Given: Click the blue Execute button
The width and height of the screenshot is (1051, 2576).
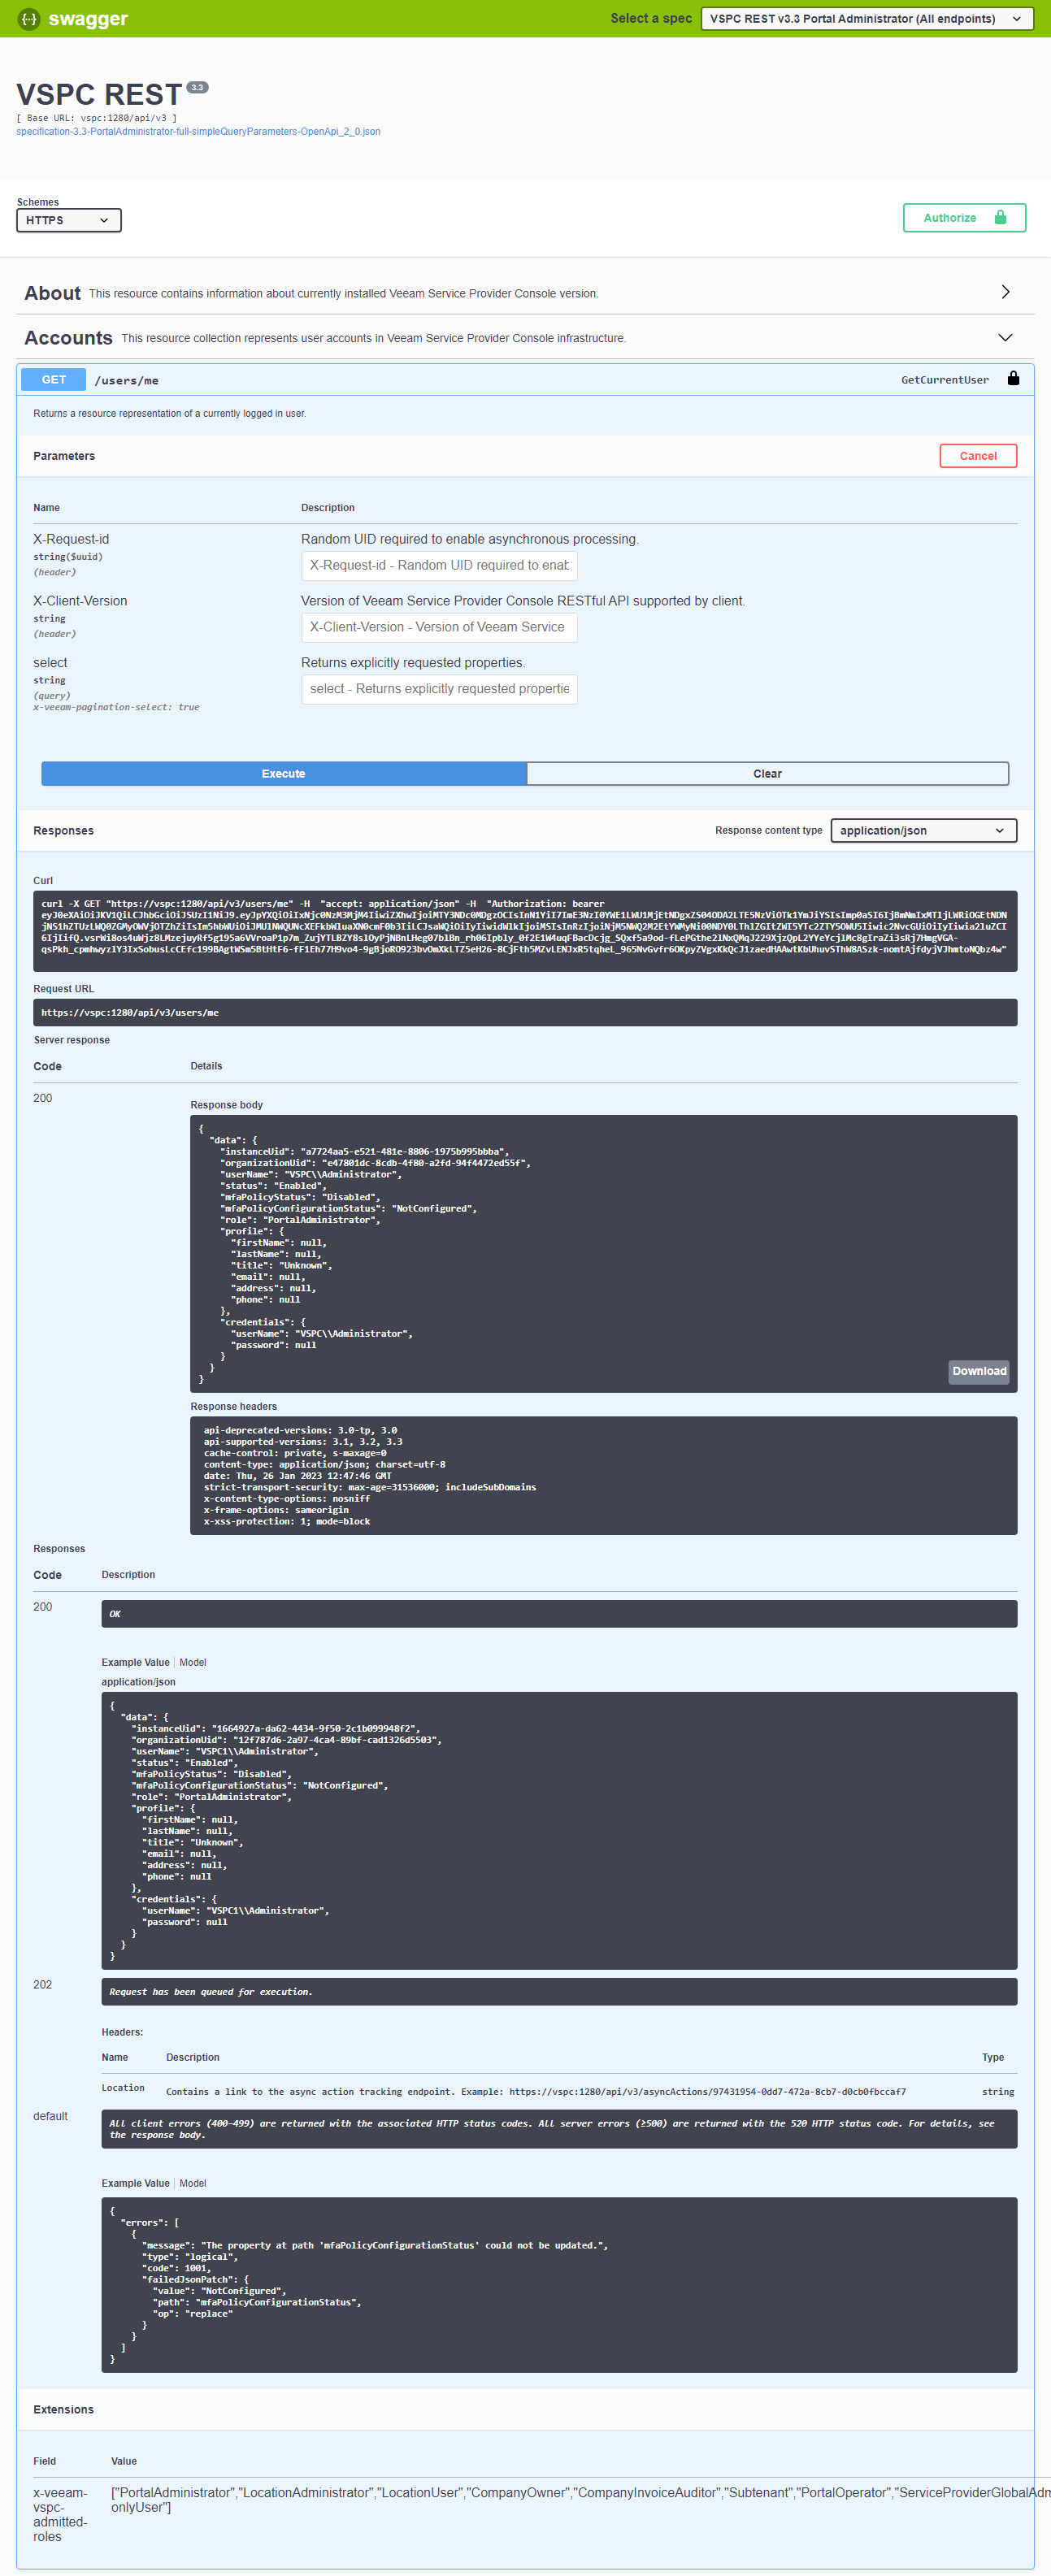Looking at the screenshot, I should [283, 774].
